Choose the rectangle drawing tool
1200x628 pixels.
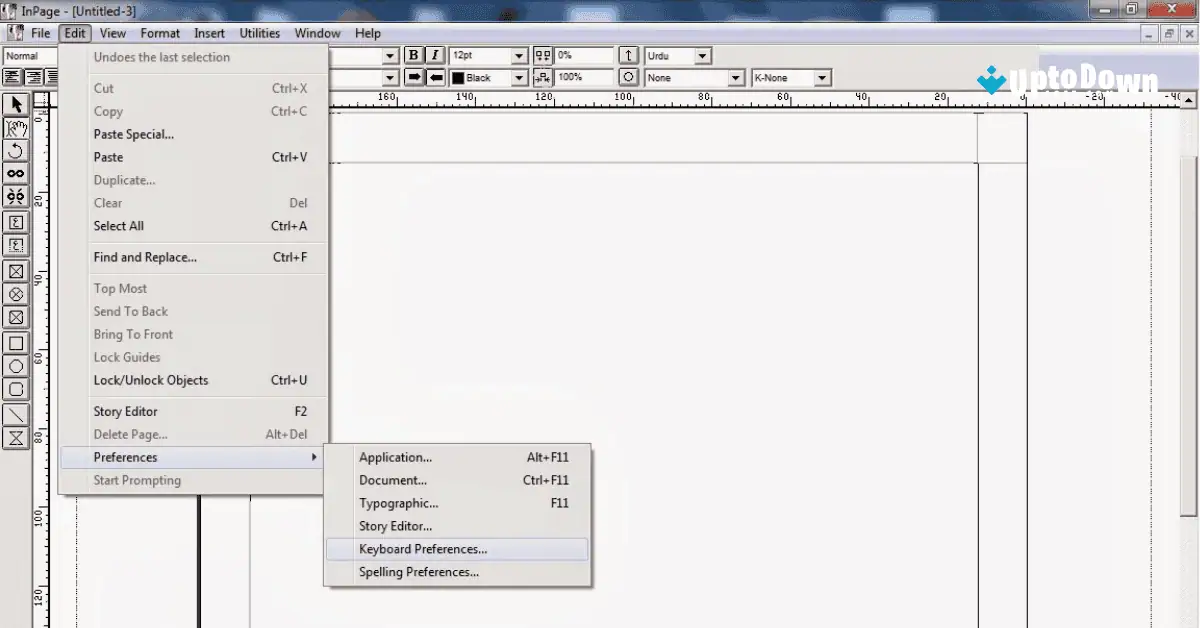[x=14, y=343]
